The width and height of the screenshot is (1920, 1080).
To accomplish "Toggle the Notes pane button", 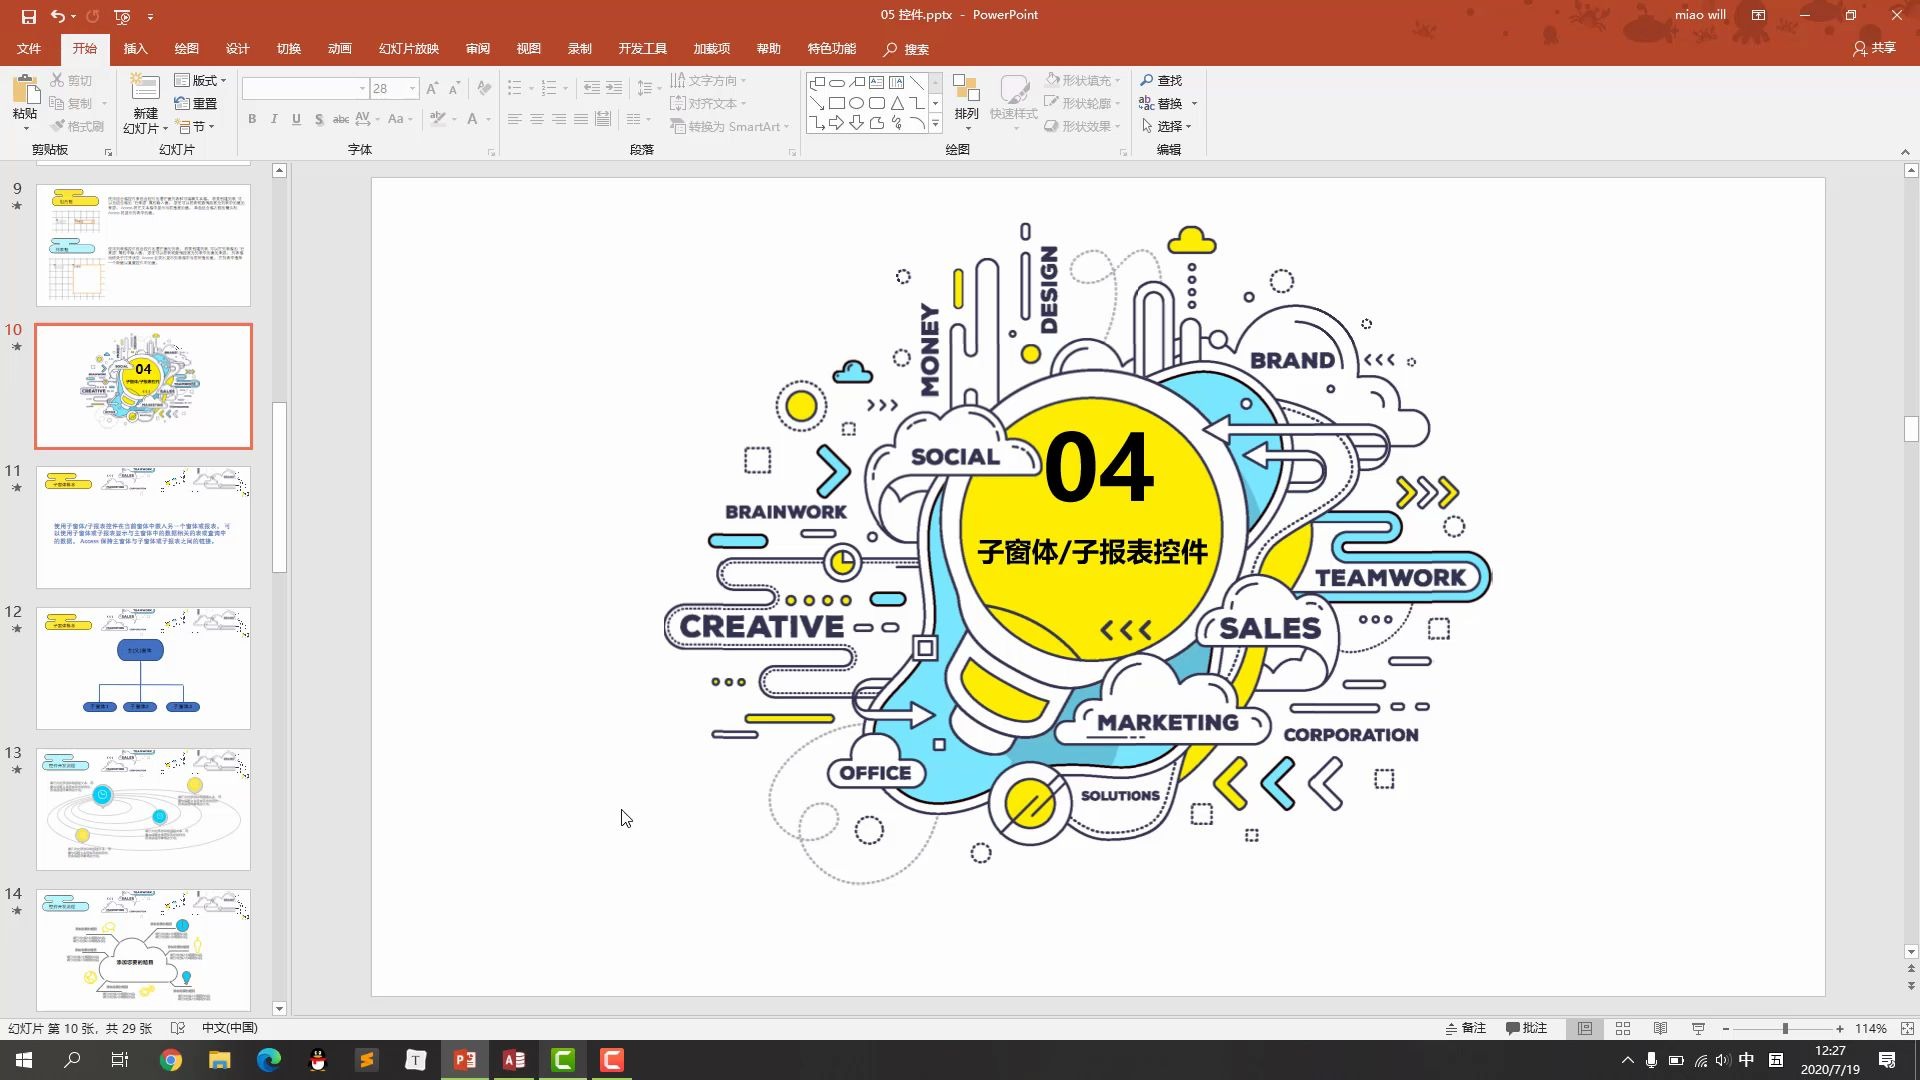I will click(1466, 1028).
